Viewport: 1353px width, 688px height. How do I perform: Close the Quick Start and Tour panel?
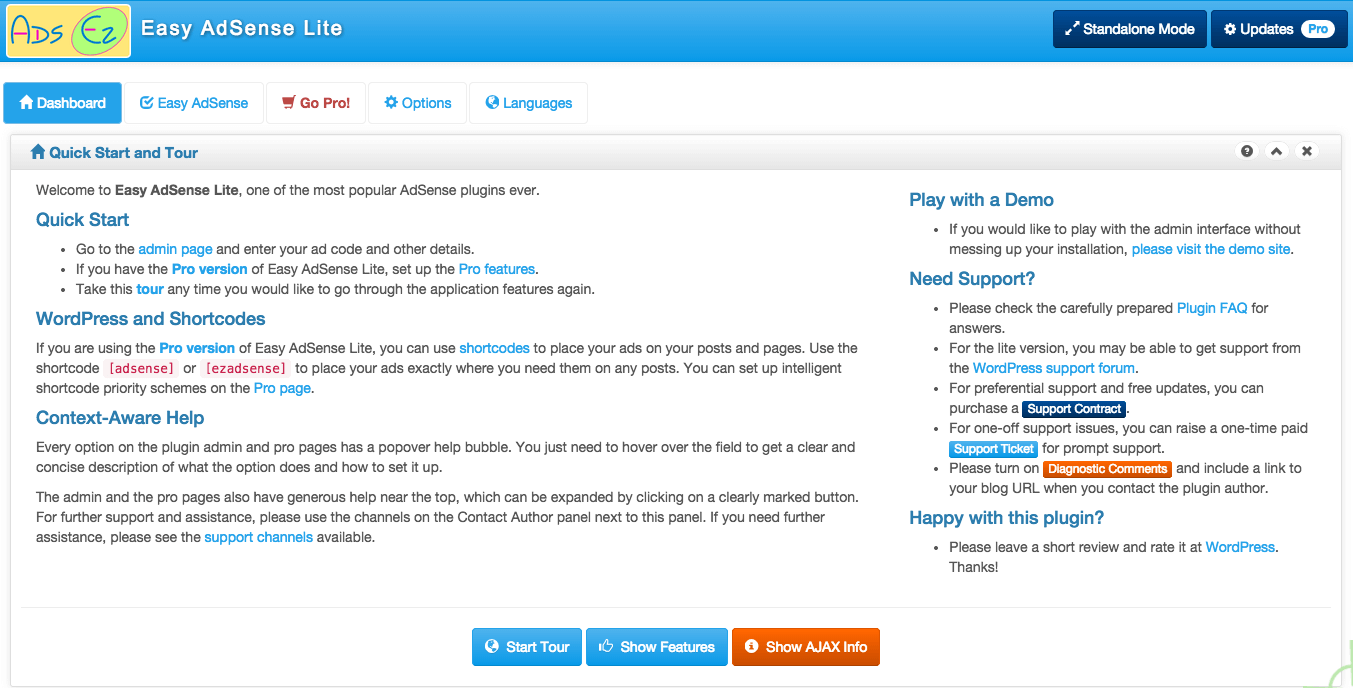click(x=1306, y=151)
